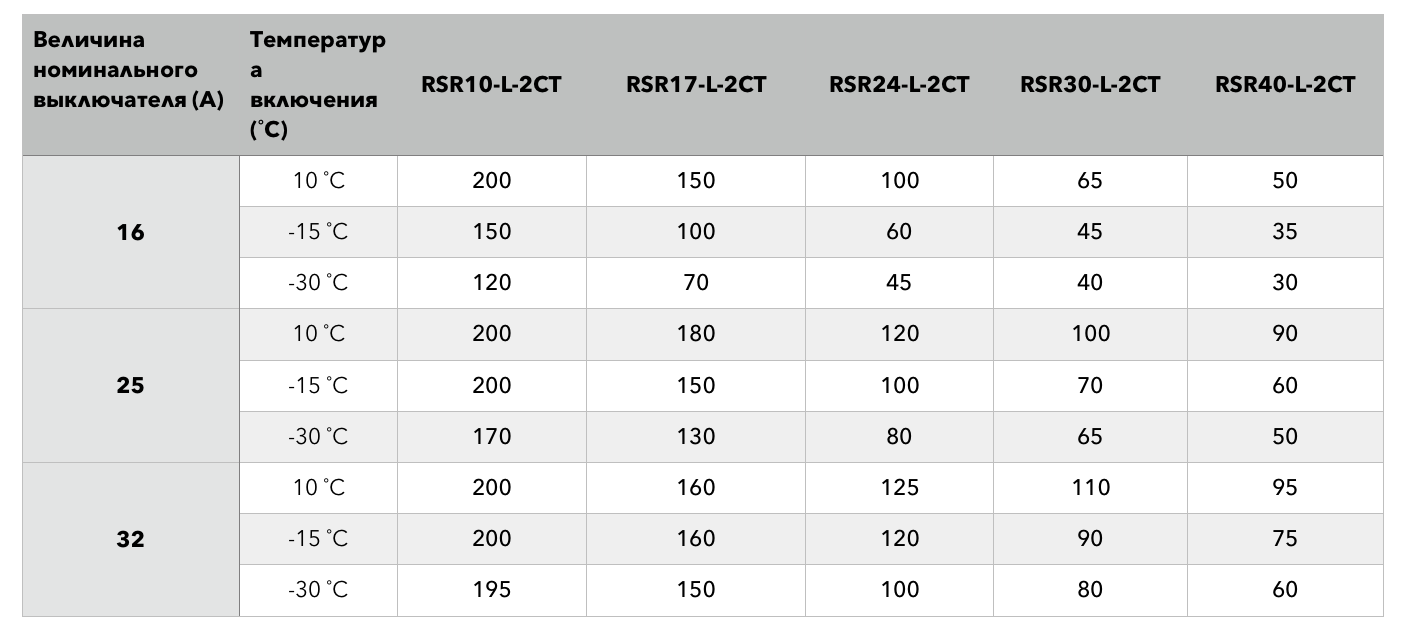The height and width of the screenshot is (624, 1402).
Task: Click the RSR30-L-2CT column header
Action: point(1090,85)
